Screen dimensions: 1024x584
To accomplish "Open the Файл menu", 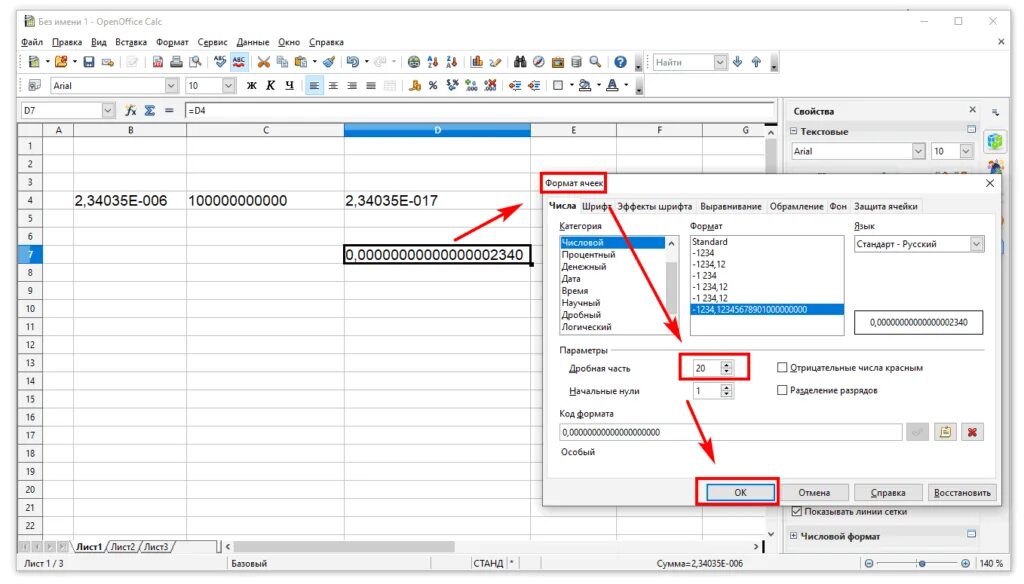I will pyautogui.click(x=31, y=42).
